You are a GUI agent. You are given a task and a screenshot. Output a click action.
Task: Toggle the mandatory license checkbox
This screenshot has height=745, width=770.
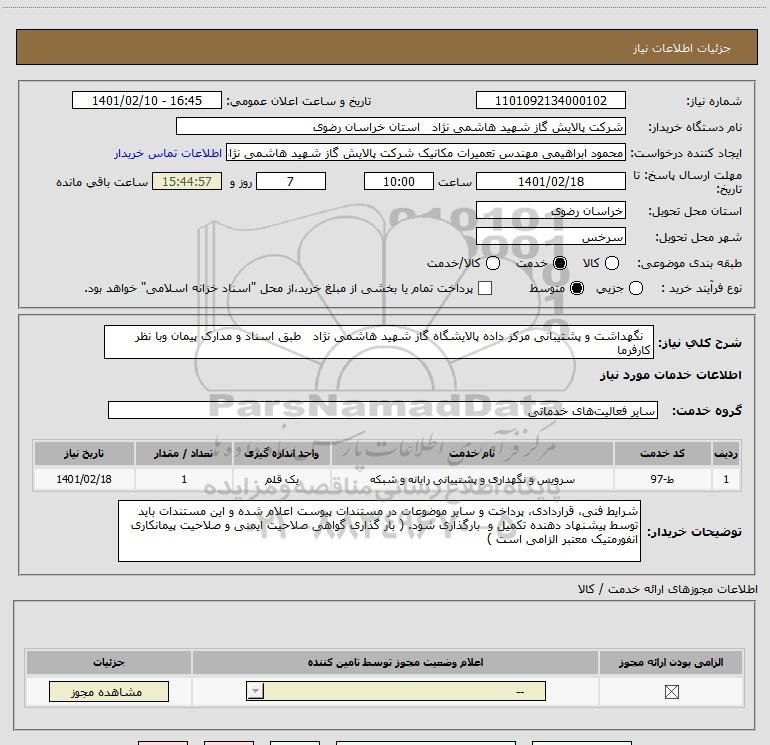click(671, 692)
